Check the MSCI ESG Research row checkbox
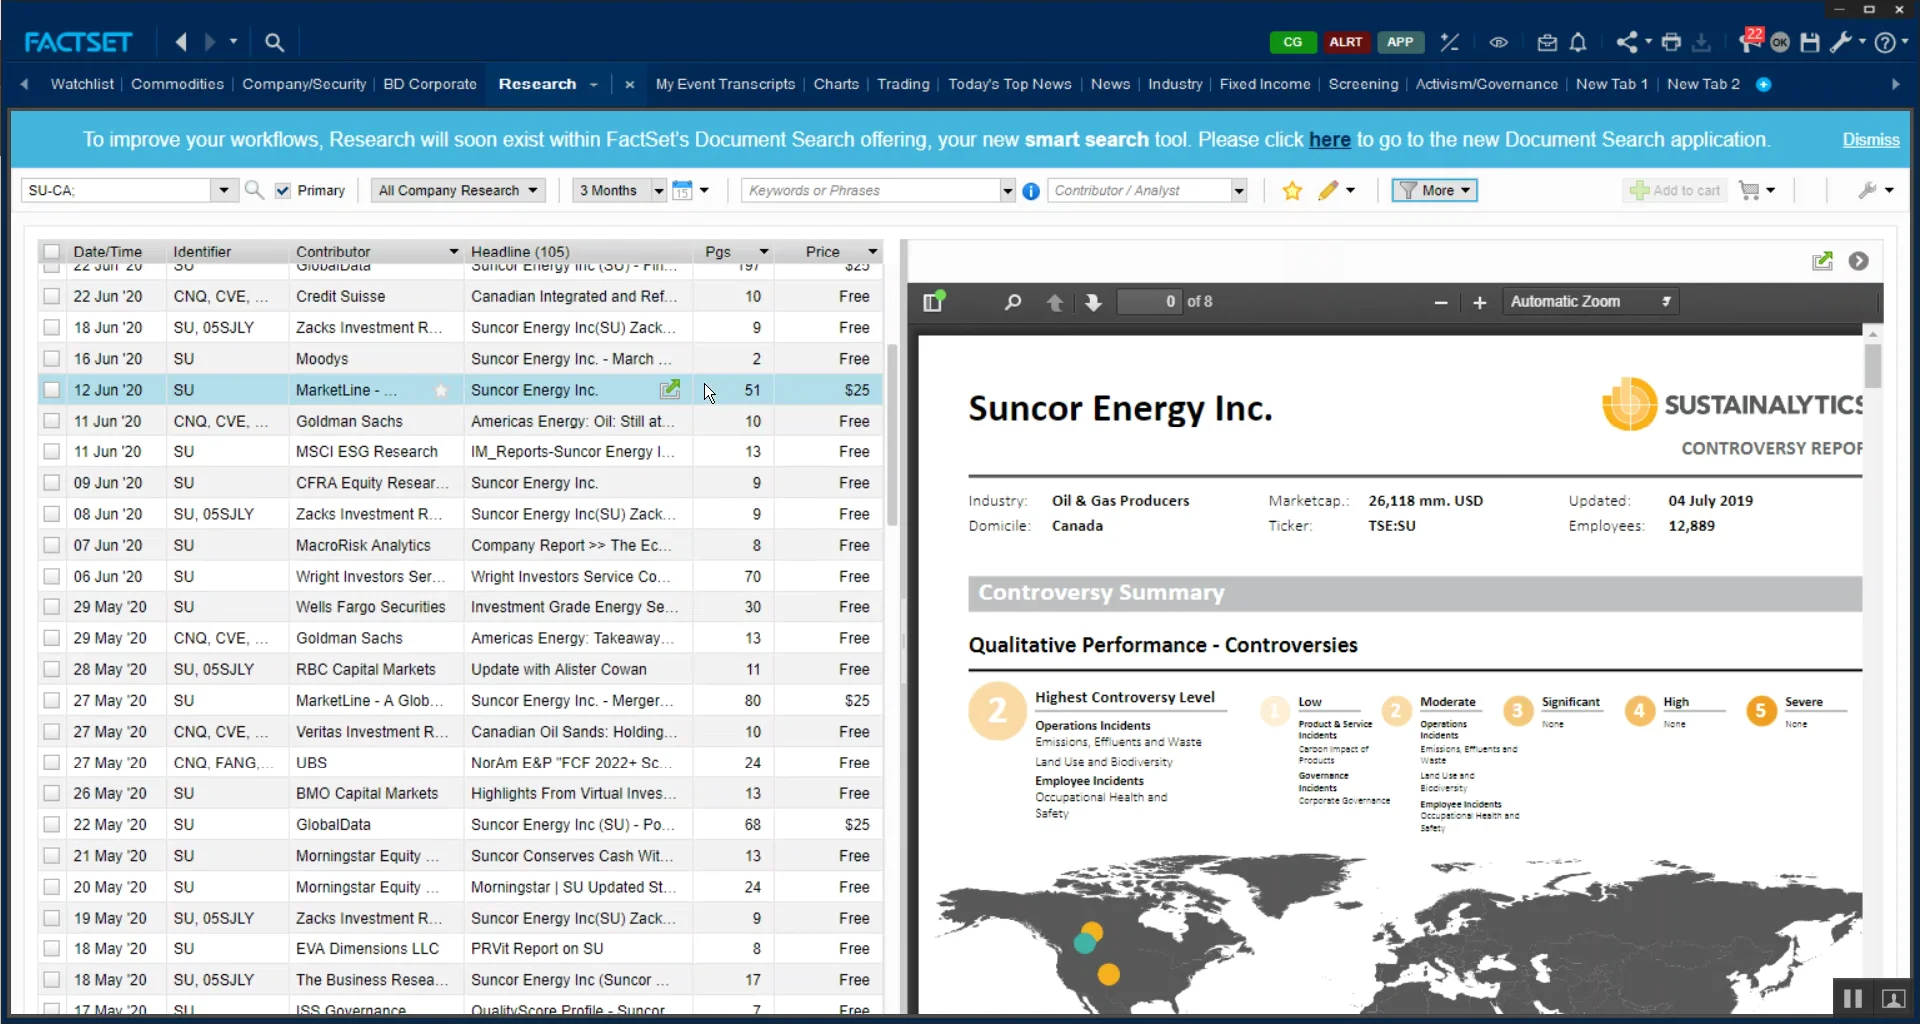The height and width of the screenshot is (1024, 1920). tap(52, 451)
